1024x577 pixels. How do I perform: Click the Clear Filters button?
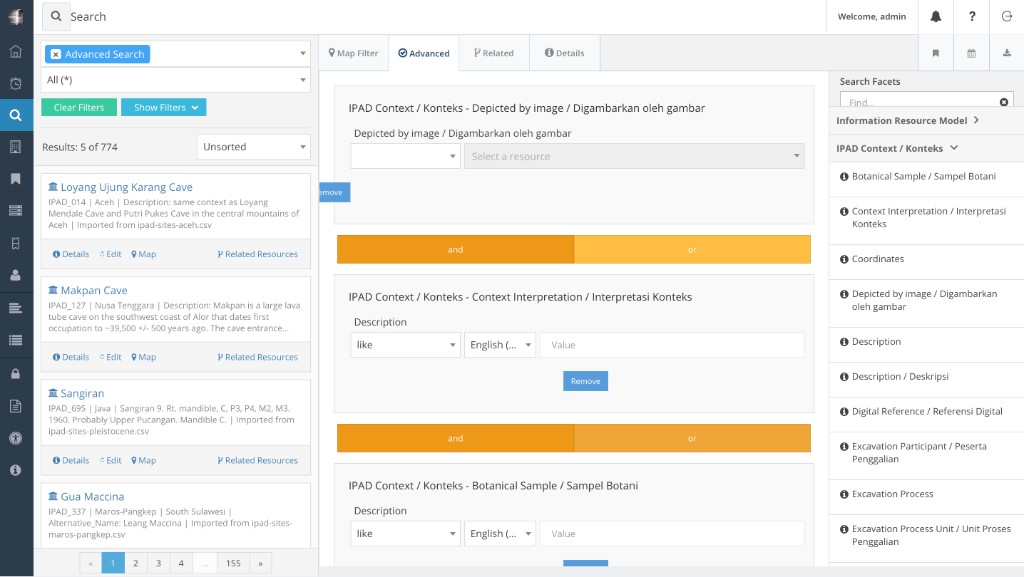(x=79, y=108)
